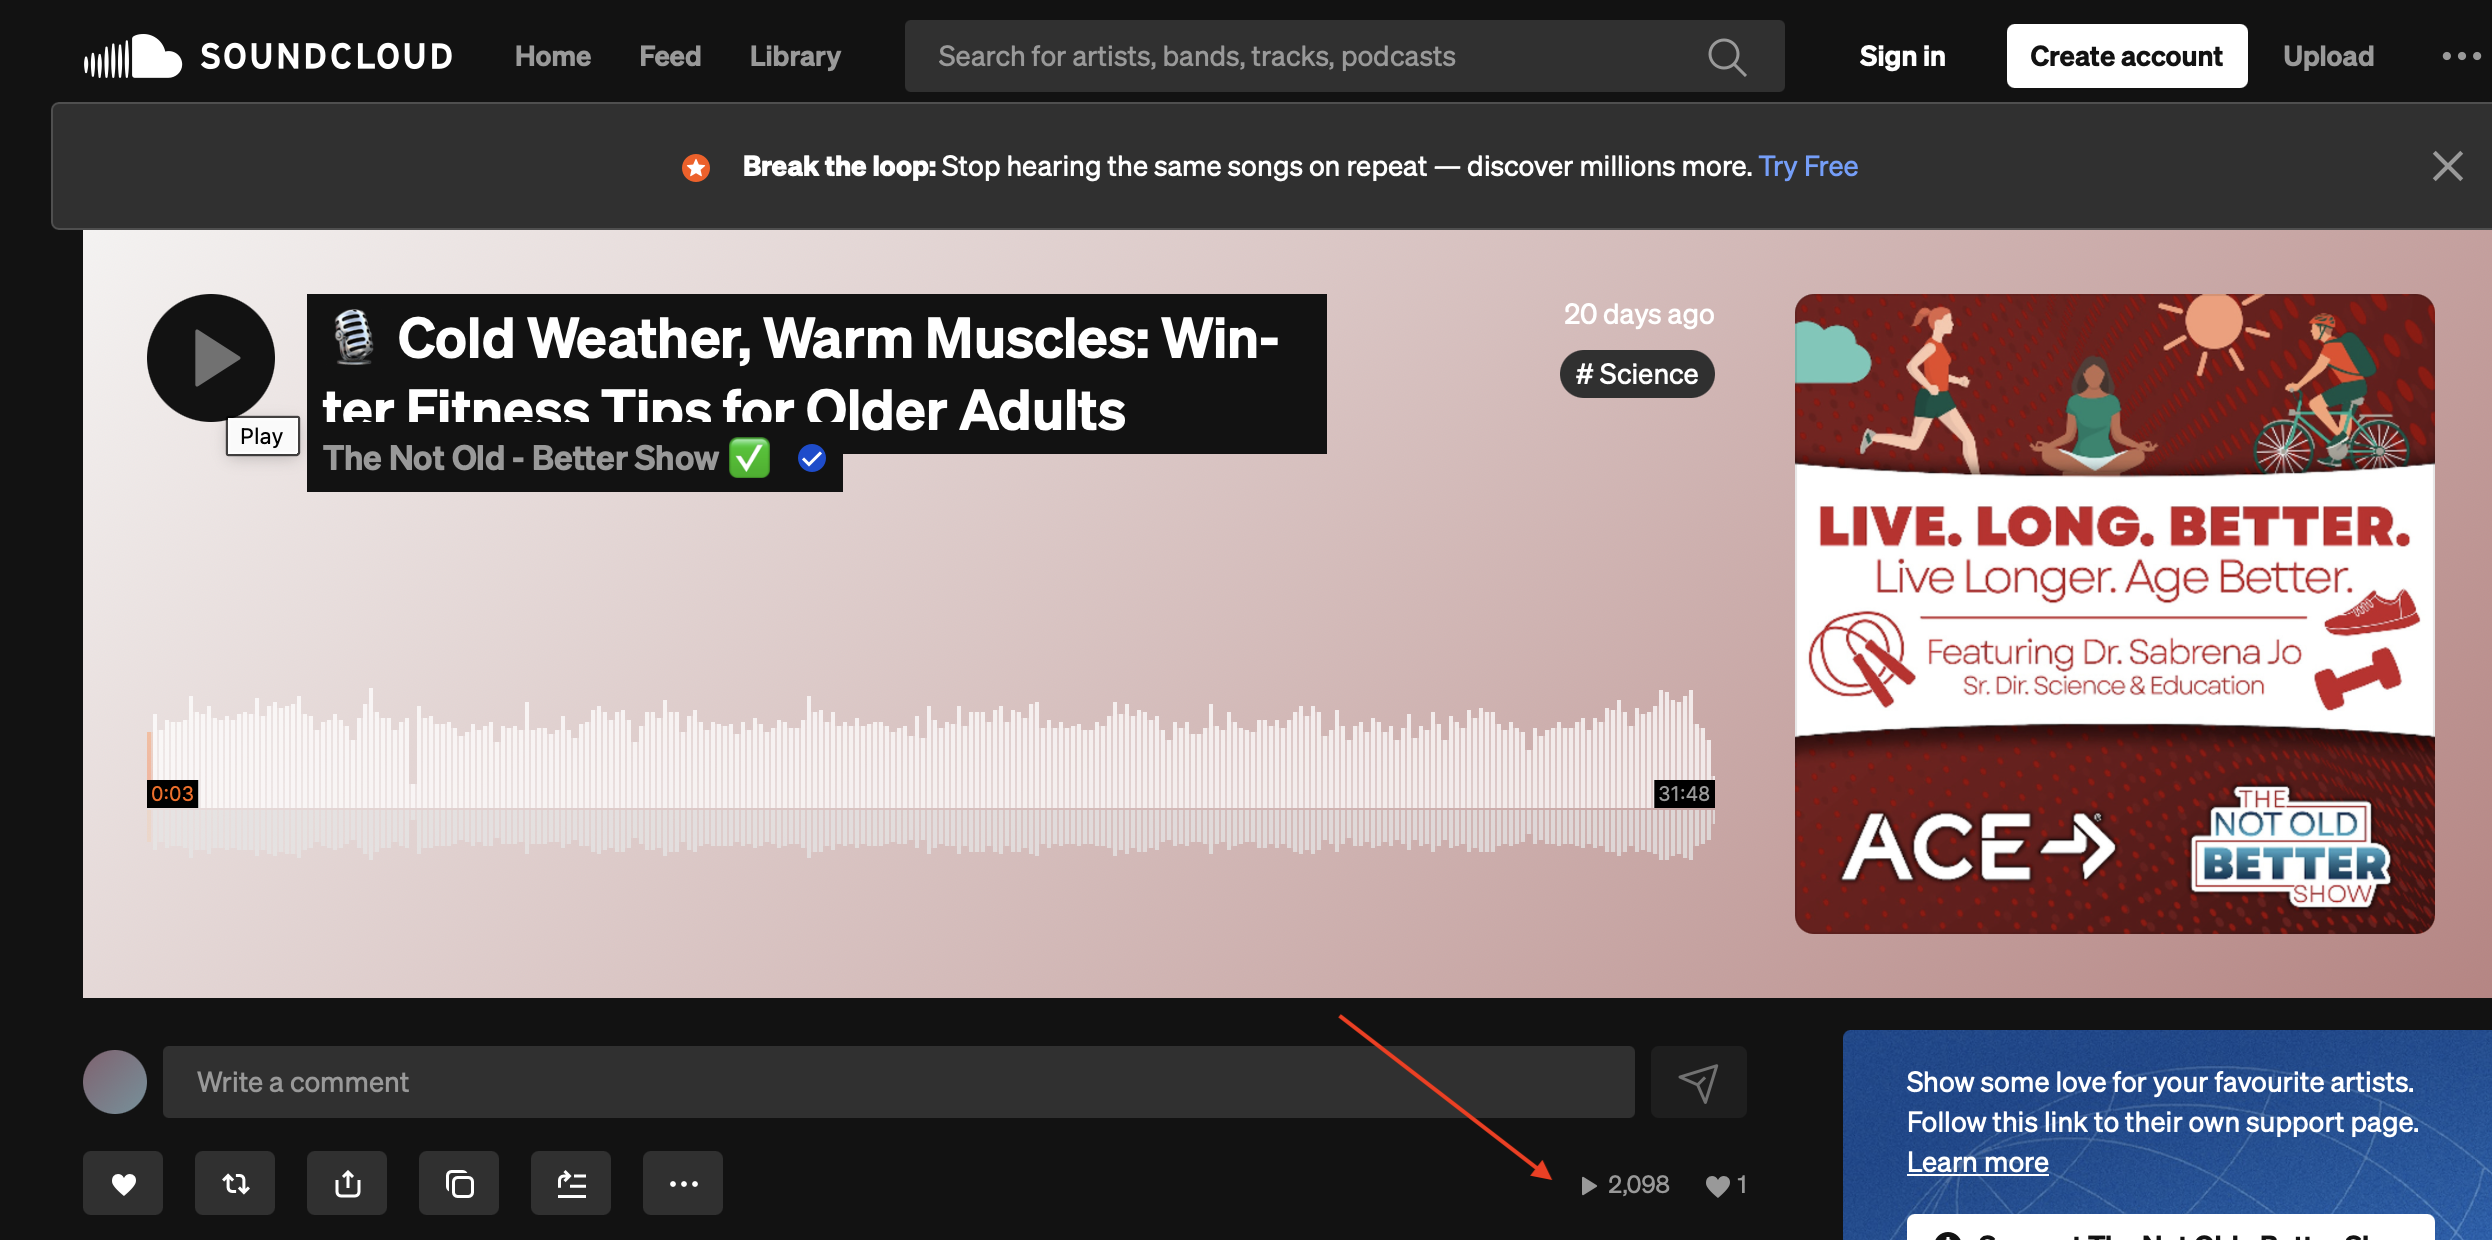Open the Home navigation tab
Image resolution: width=2492 pixels, height=1240 pixels.
(553, 56)
